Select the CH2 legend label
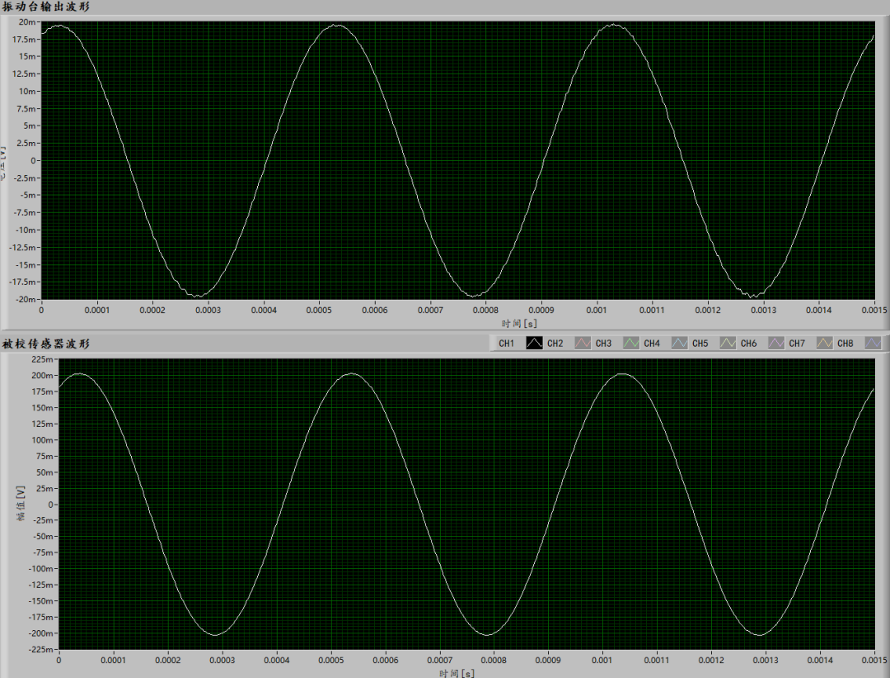This screenshot has width=890, height=678. 555,344
